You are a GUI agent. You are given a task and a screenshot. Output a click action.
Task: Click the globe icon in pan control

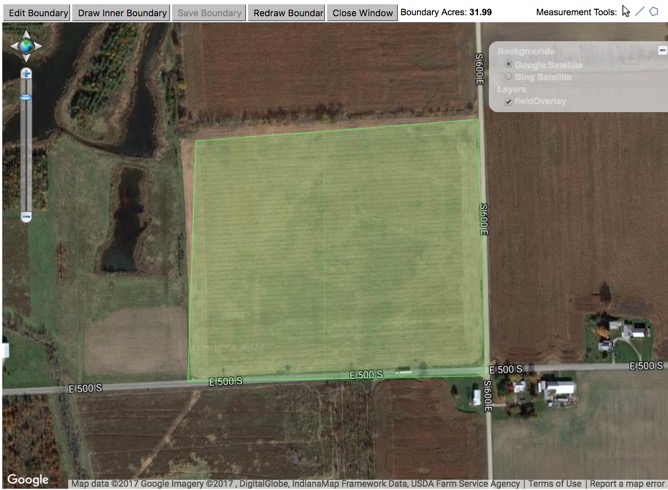pos(26,46)
